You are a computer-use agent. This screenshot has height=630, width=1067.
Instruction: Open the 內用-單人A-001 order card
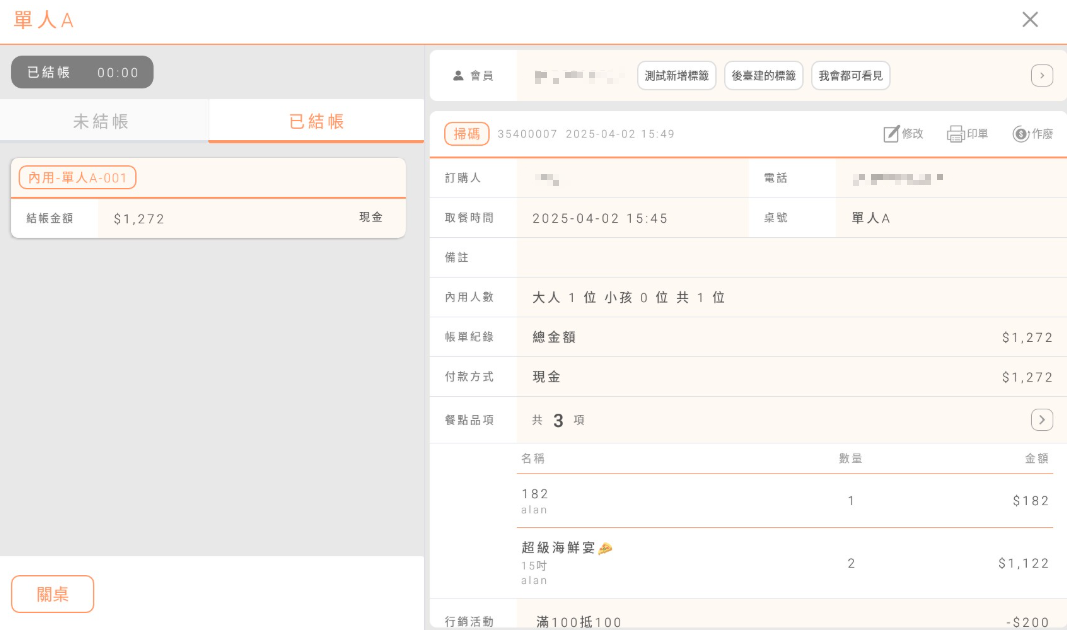point(208,198)
